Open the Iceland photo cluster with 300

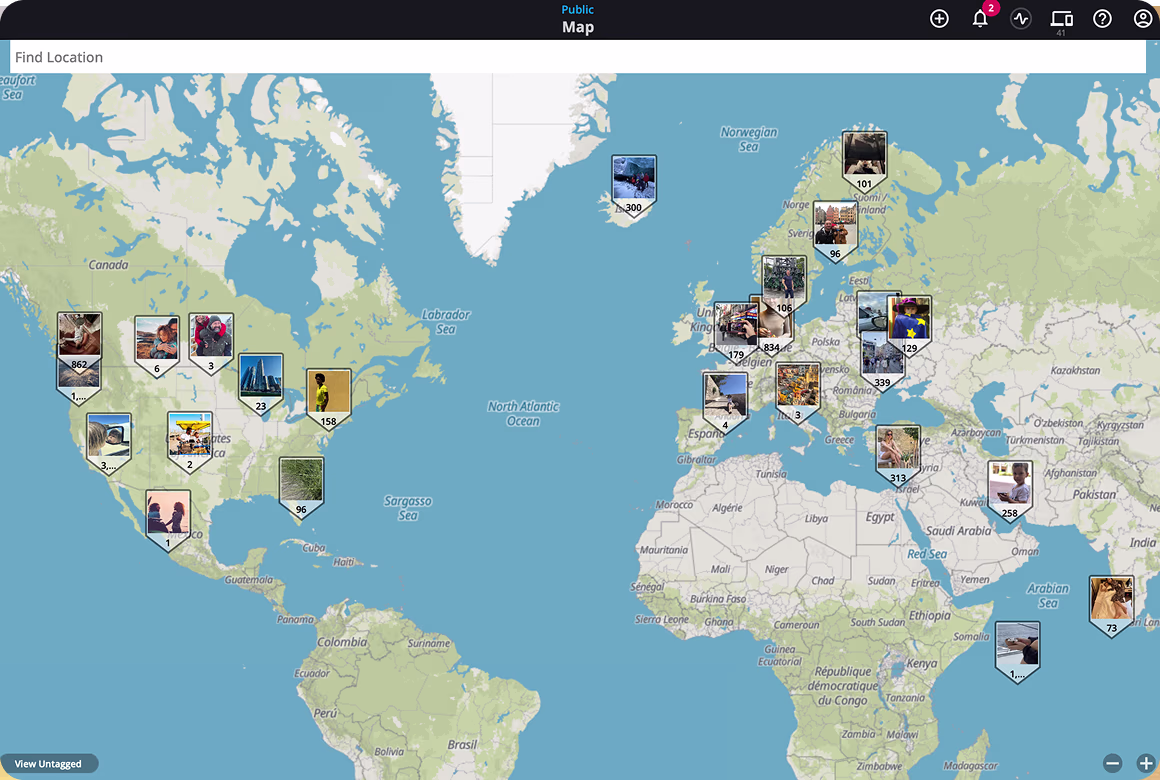click(634, 182)
